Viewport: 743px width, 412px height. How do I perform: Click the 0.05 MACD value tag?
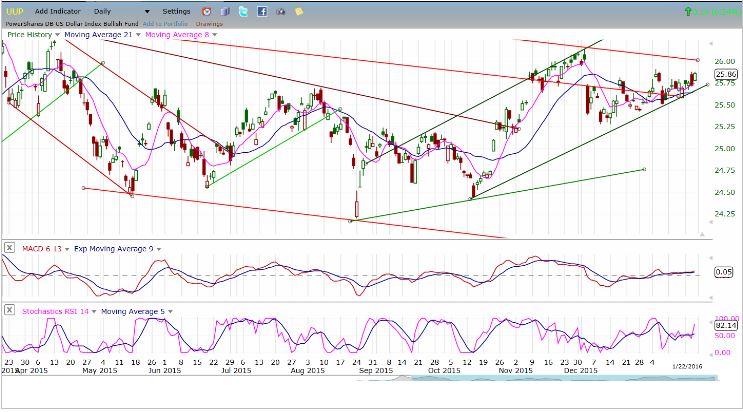coord(724,272)
